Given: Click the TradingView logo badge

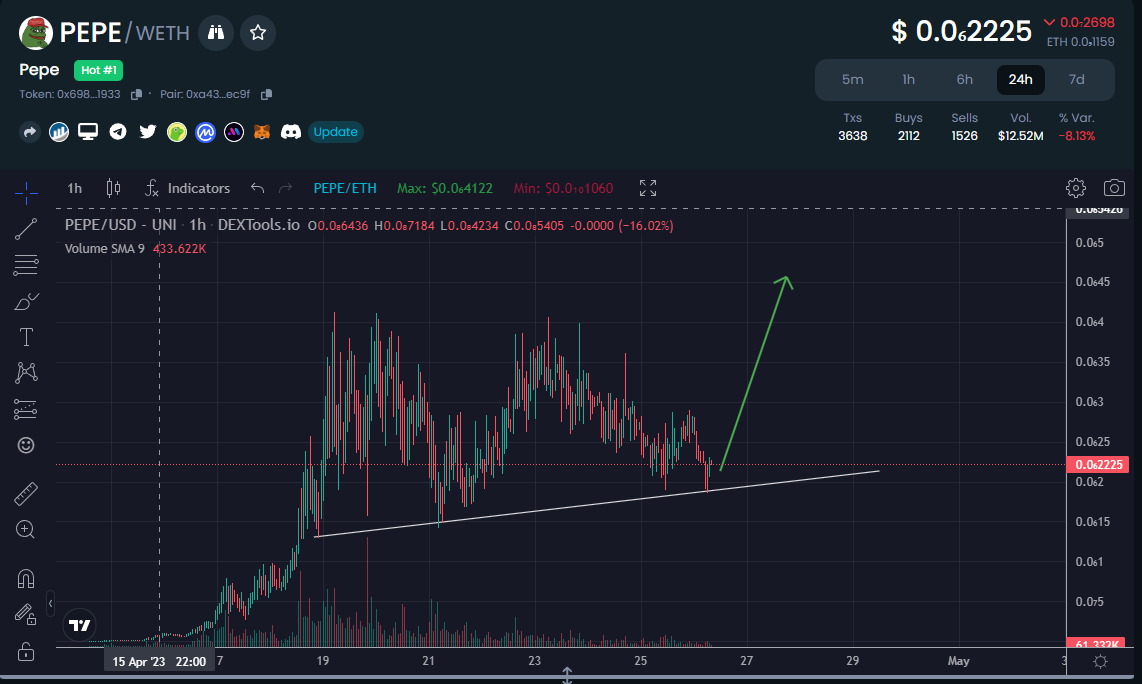Looking at the screenshot, I should pyautogui.click(x=79, y=625).
